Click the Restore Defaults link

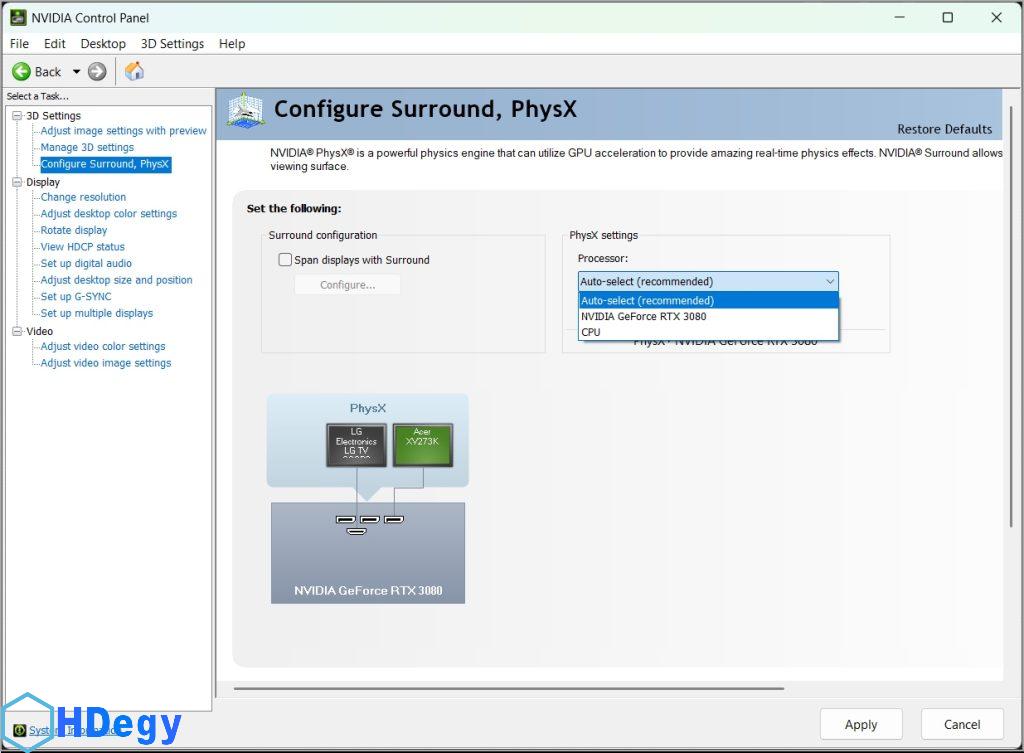click(944, 129)
